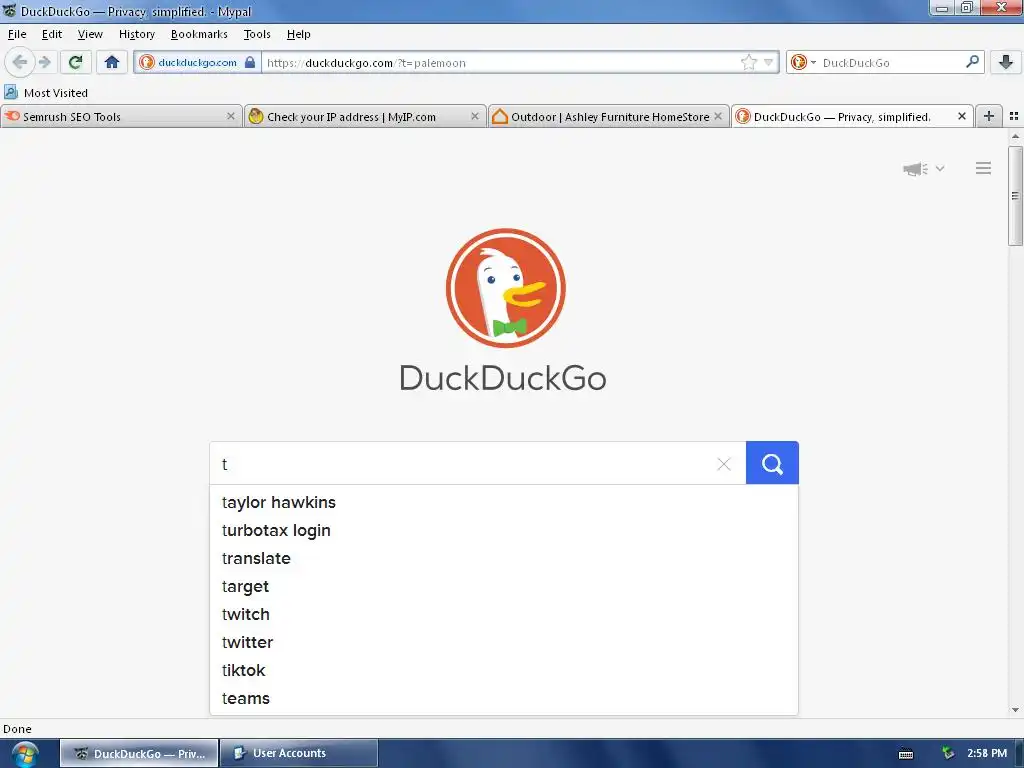Screen dimensions: 1024x768
Task: Open the Tools menu
Action: click(257, 34)
